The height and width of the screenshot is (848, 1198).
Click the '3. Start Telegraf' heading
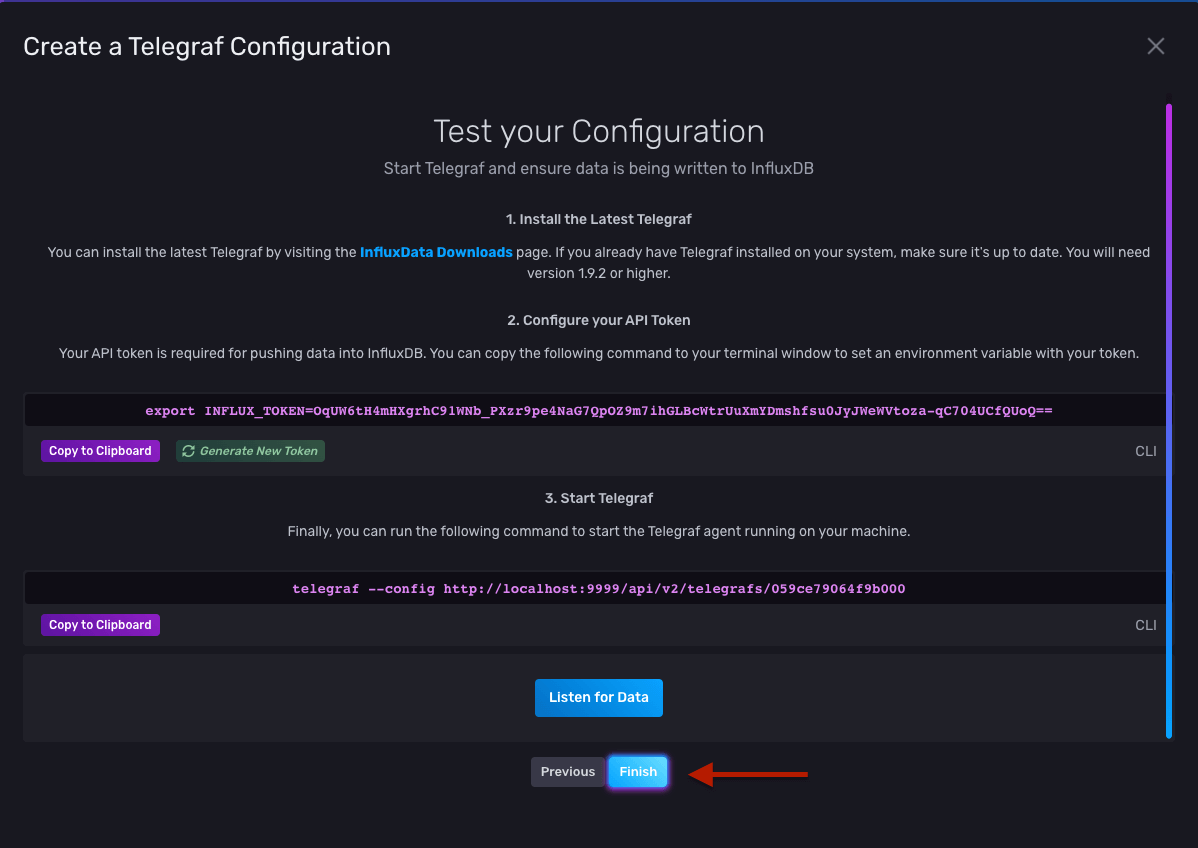click(x=598, y=498)
